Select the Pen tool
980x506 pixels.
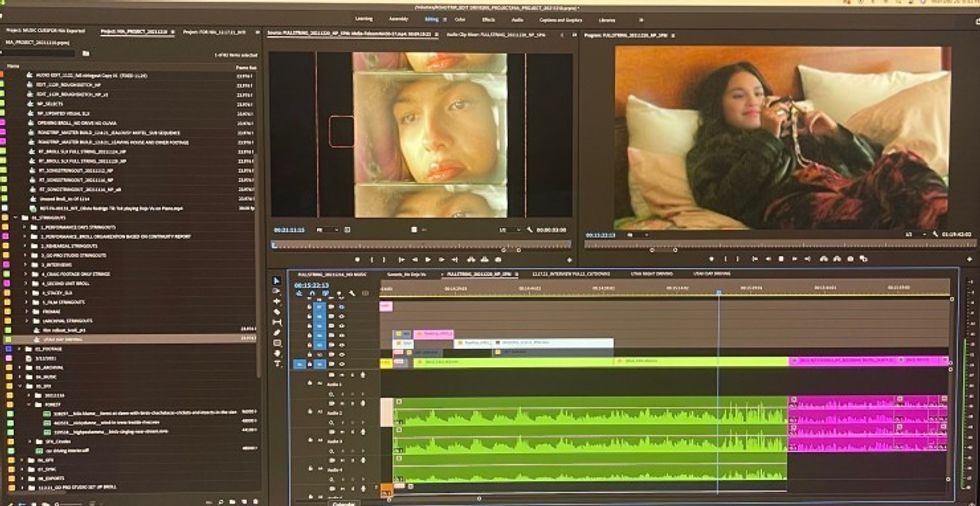tap(277, 332)
